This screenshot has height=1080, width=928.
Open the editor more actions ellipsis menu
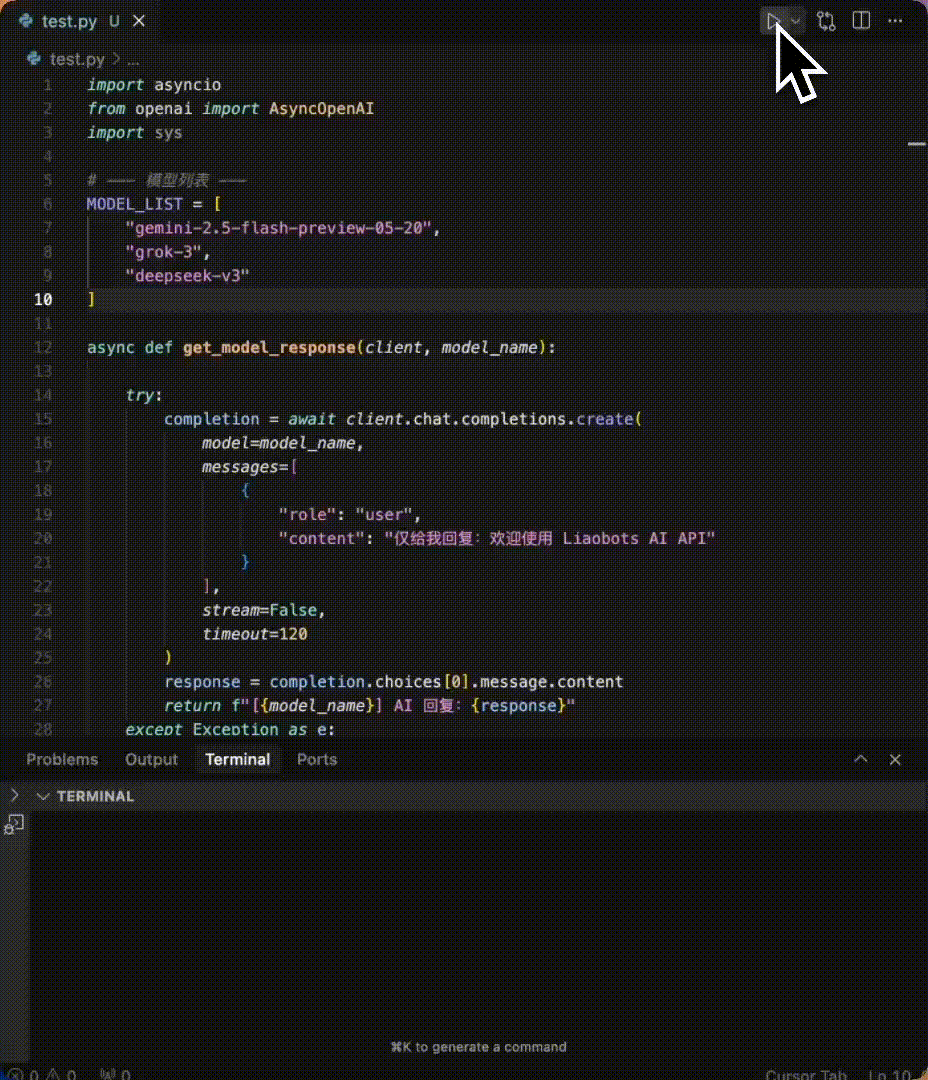[895, 21]
